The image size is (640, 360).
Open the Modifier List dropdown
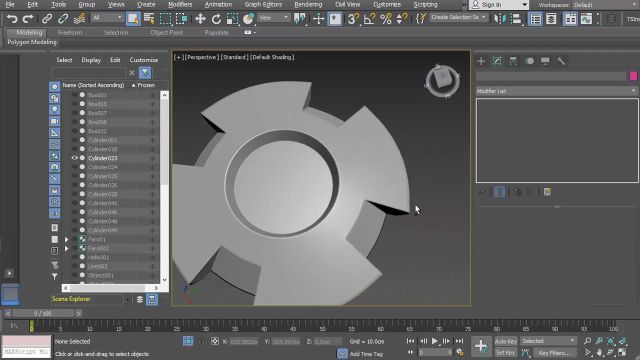click(x=557, y=91)
